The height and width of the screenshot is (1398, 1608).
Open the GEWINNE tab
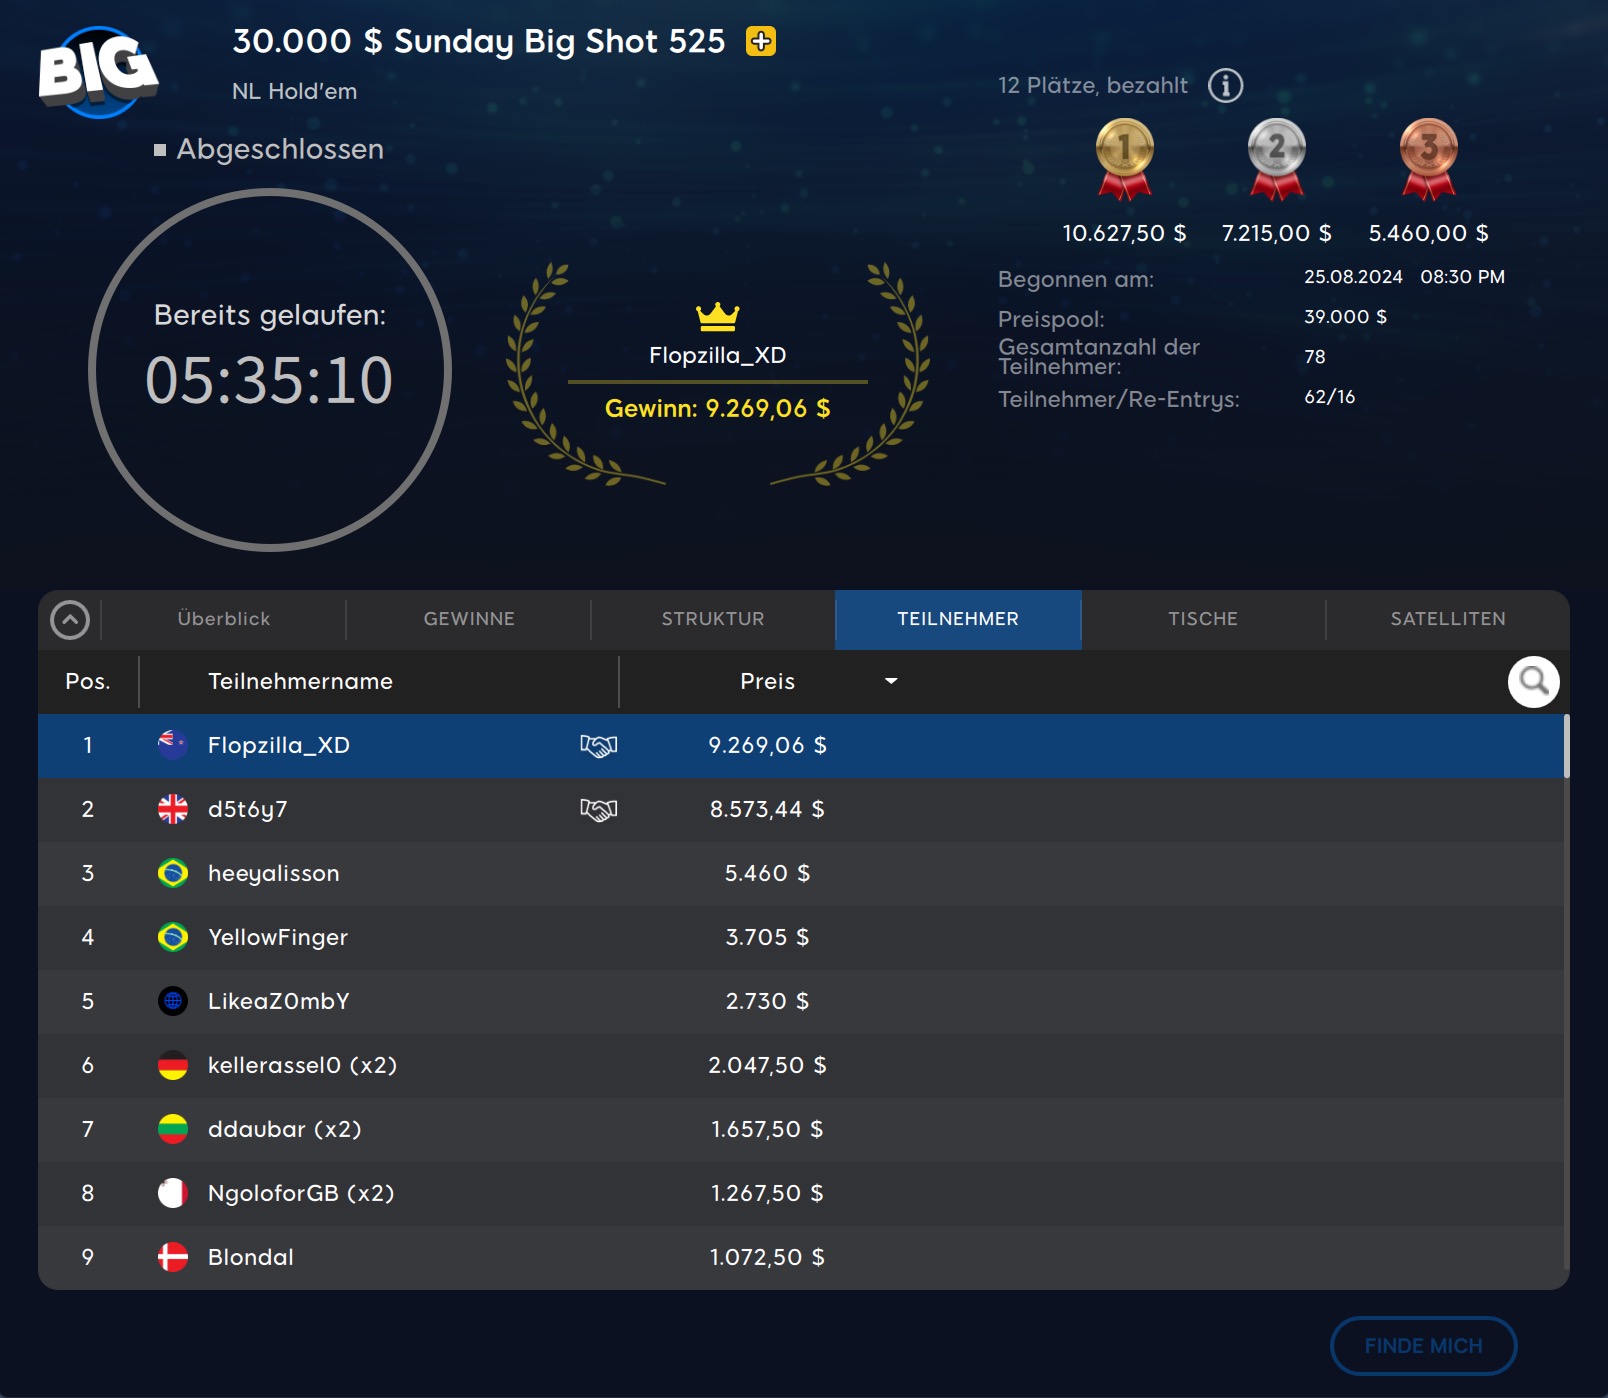point(469,620)
